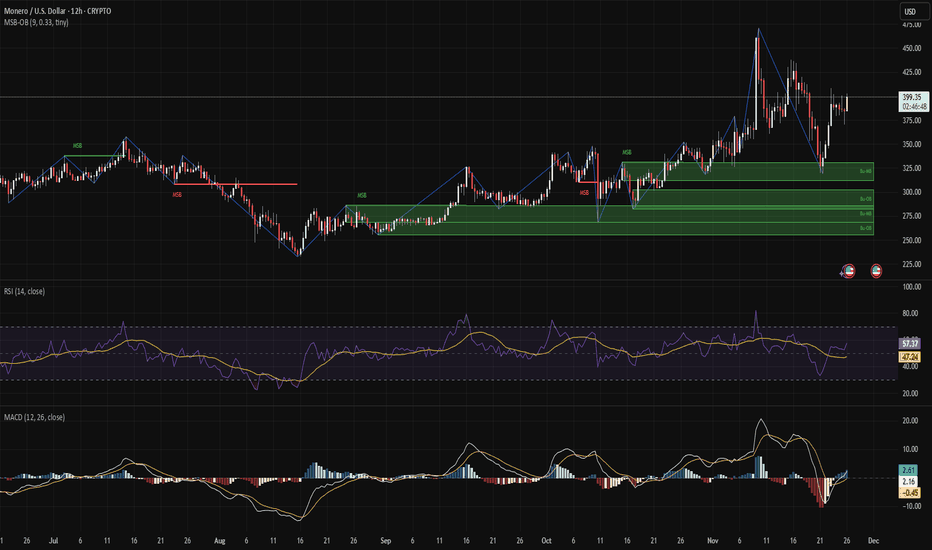Select the lowest green Bu-OB order block label

[x=866, y=229]
